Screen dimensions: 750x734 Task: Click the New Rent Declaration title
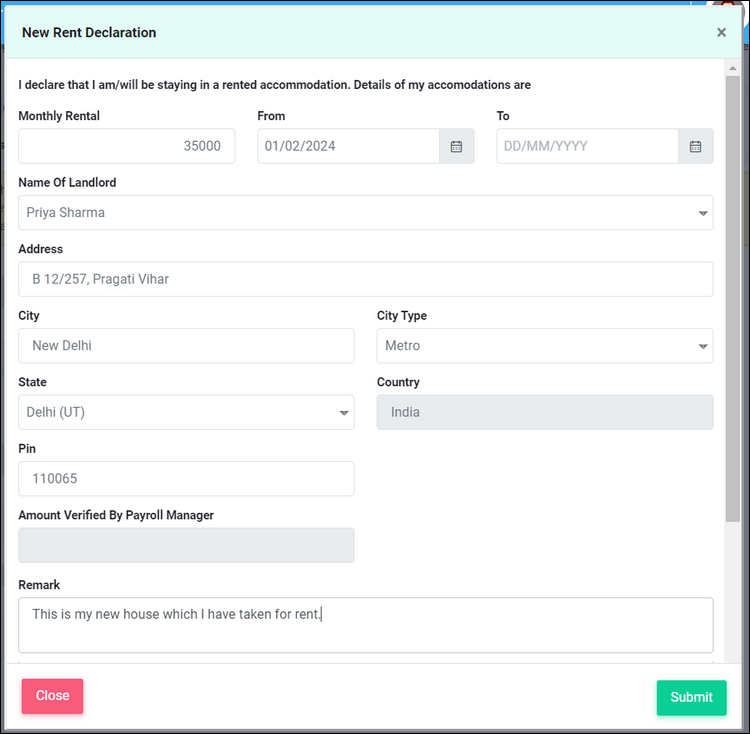point(89,33)
